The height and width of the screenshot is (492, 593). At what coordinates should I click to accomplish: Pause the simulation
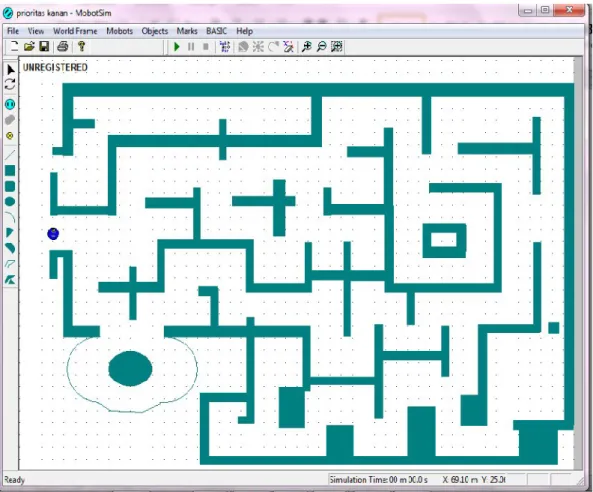pyautogui.click(x=191, y=47)
